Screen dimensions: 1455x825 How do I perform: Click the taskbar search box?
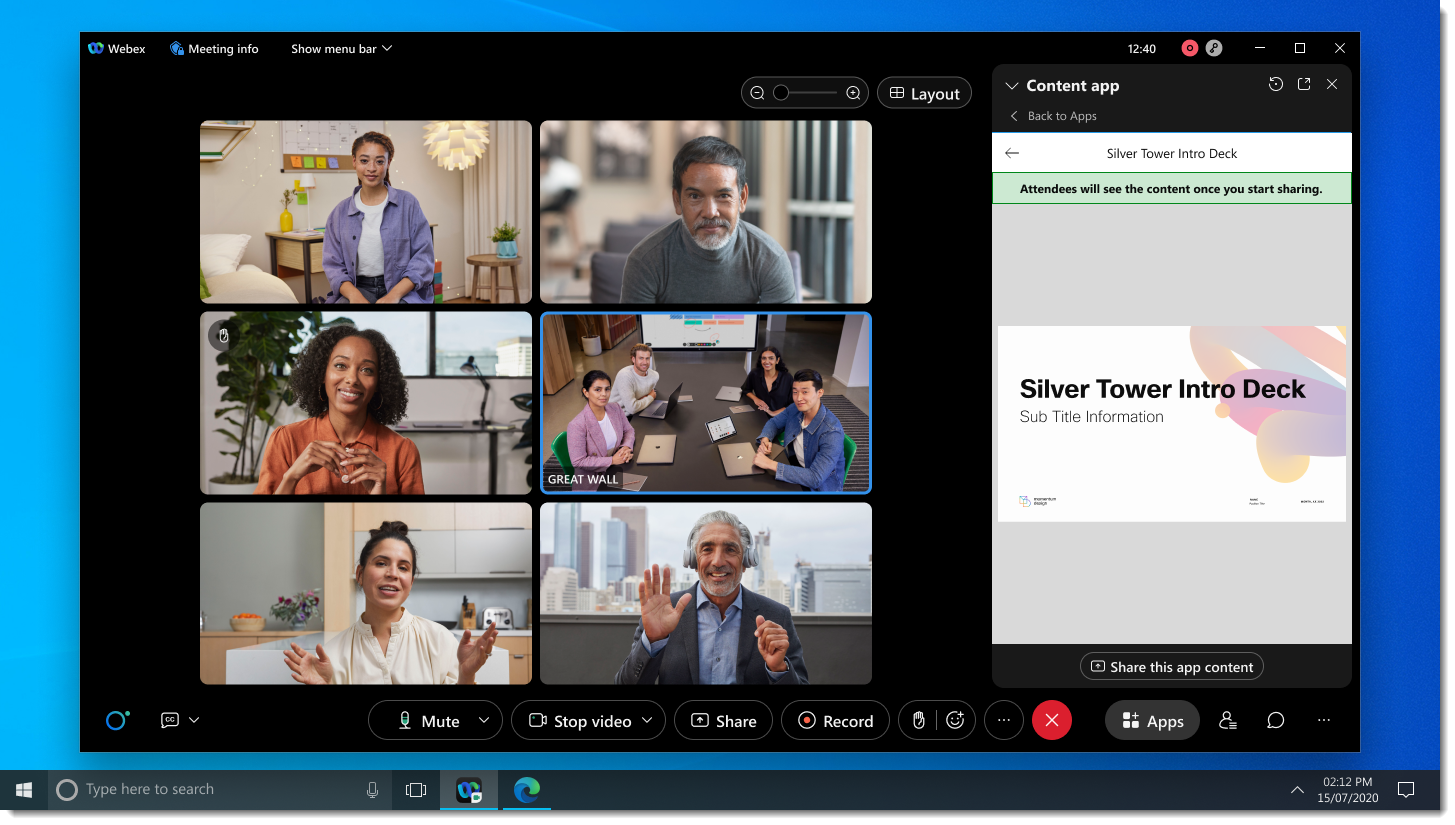pyautogui.click(x=220, y=790)
